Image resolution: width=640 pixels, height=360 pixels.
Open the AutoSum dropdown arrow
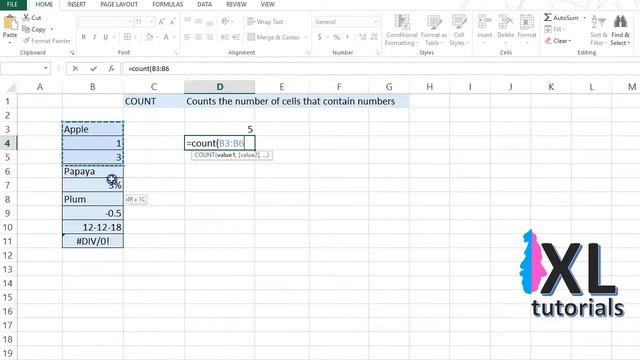pos(584,18)
